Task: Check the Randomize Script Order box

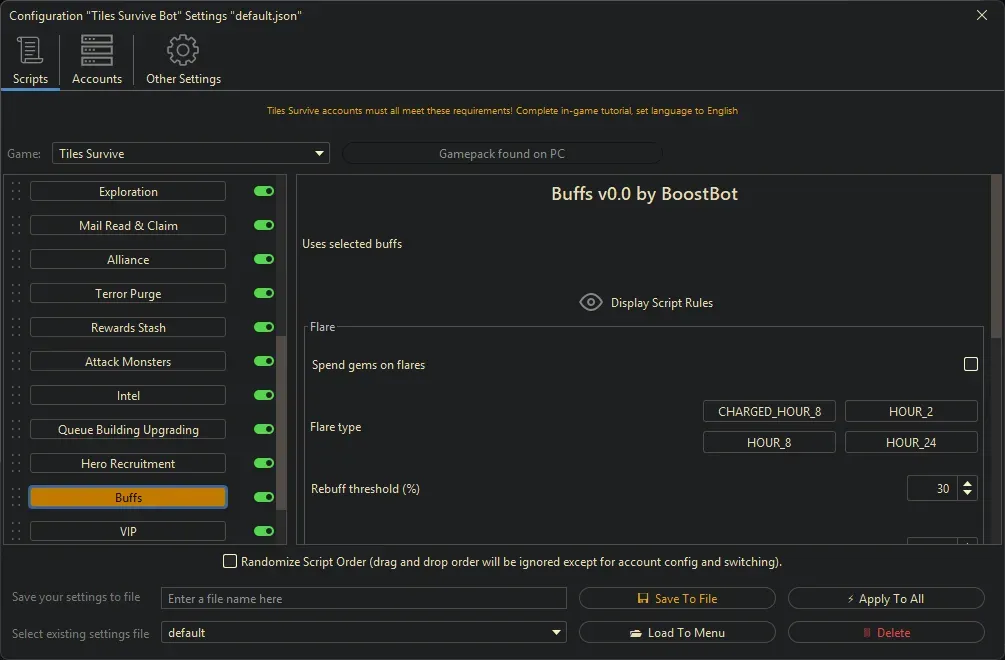Action: click(x=230, y=562)
